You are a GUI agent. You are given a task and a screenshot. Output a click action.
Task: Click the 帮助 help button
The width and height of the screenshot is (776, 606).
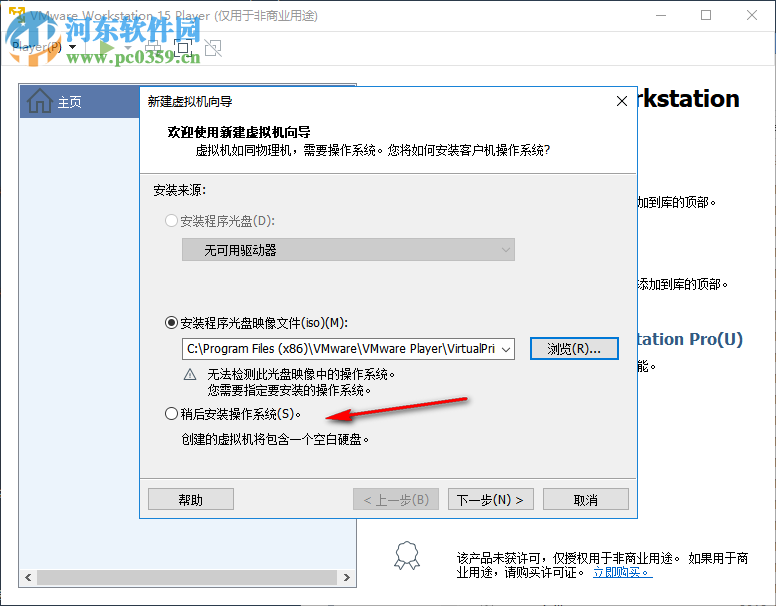(x=191, y=500)
